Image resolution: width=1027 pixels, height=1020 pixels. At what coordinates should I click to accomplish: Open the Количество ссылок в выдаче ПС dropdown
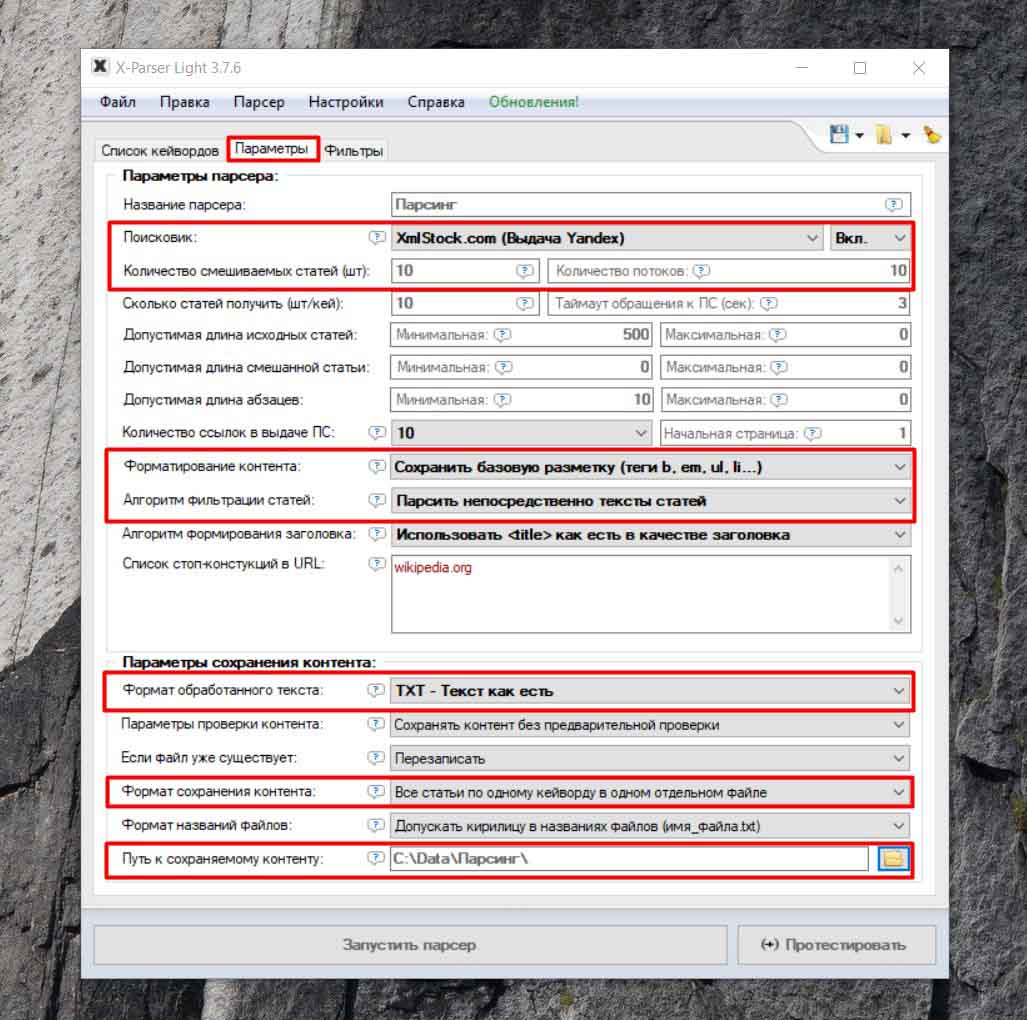[522, 433]
